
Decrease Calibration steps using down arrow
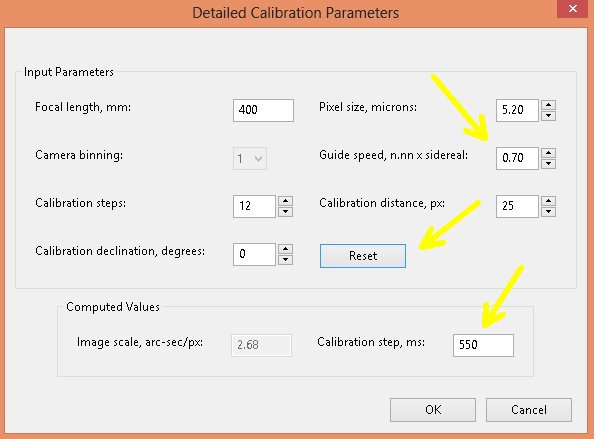point(286,212)
